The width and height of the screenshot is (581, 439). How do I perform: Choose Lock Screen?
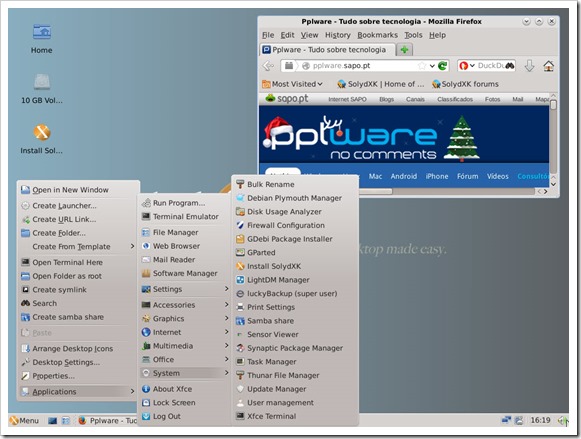pyautogui.click(x=185, y=403)
